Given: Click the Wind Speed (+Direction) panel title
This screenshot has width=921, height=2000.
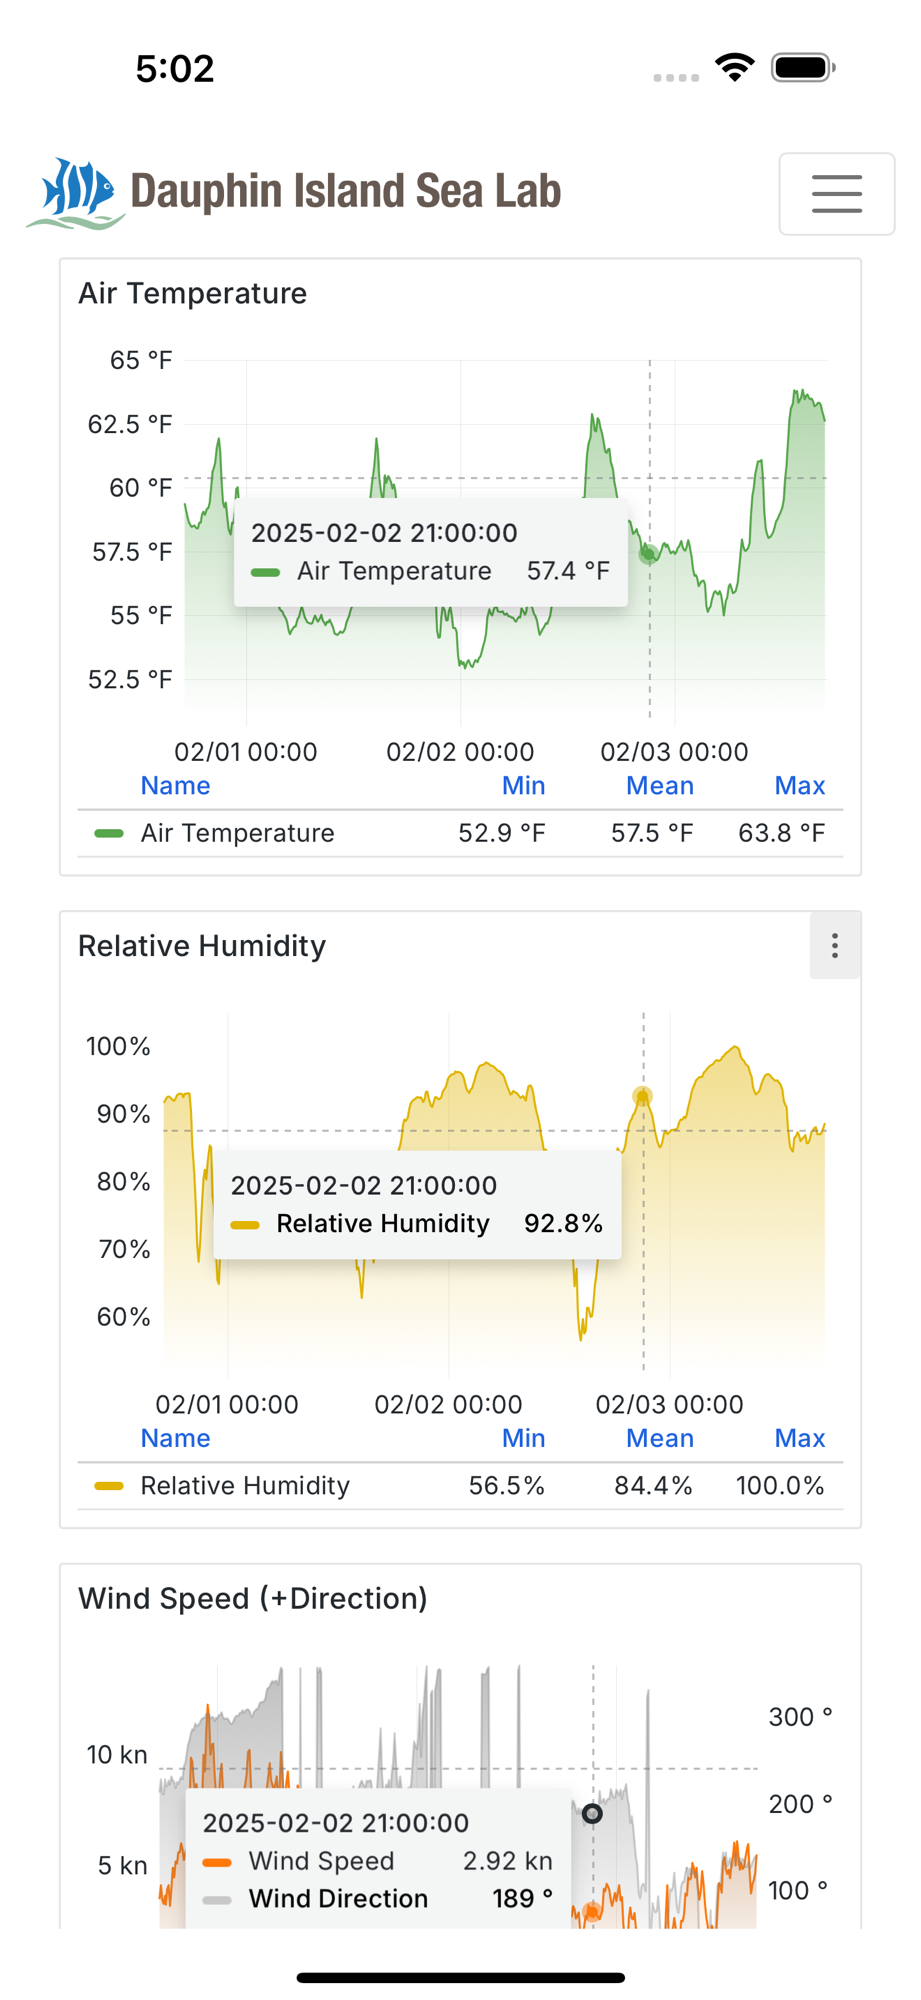Looking at the screenshot, I should click(x=253, y=1599).
